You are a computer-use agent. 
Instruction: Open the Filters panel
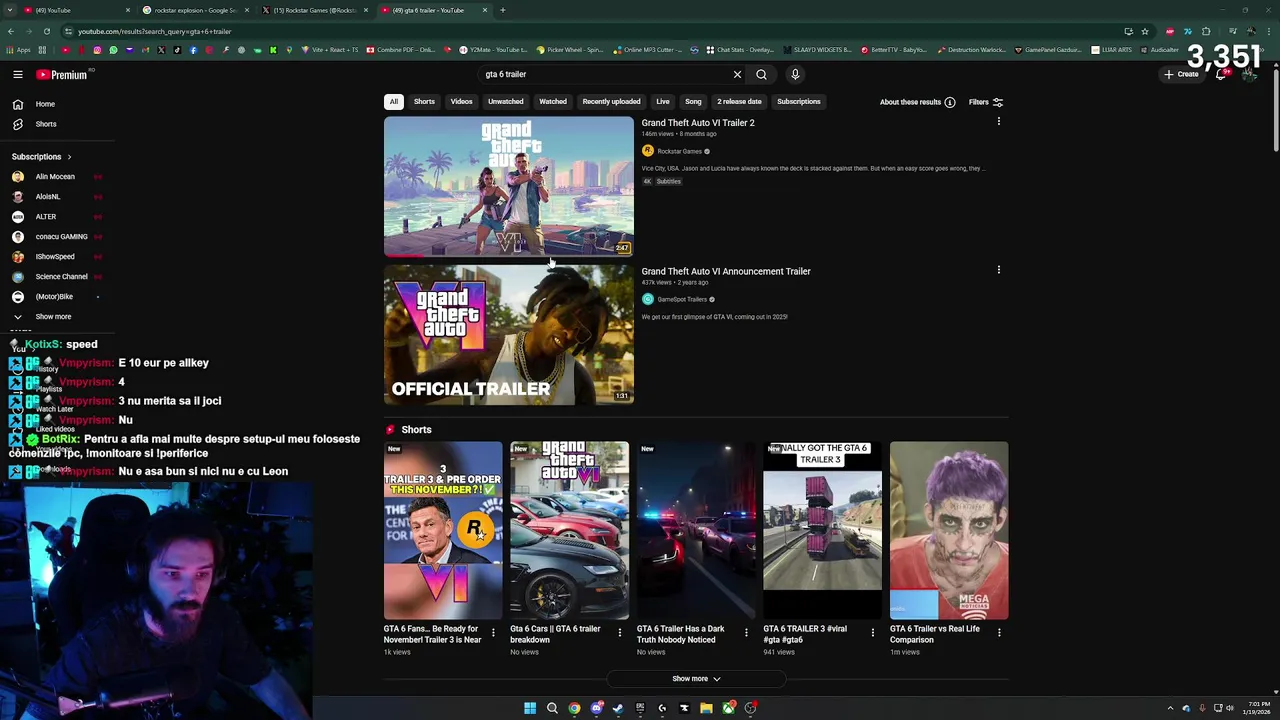pos(985,102)
